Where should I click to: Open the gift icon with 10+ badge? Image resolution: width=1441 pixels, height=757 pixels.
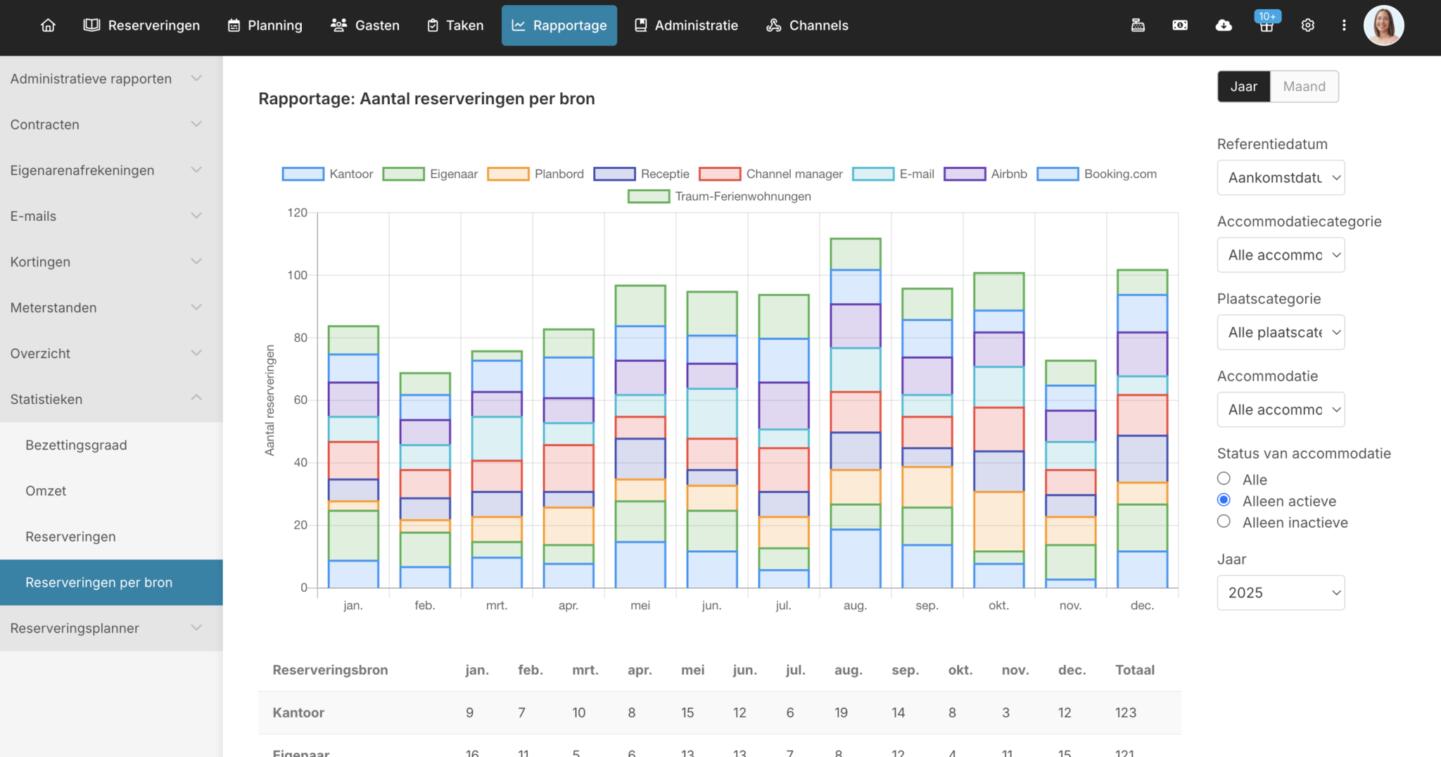1266,25
